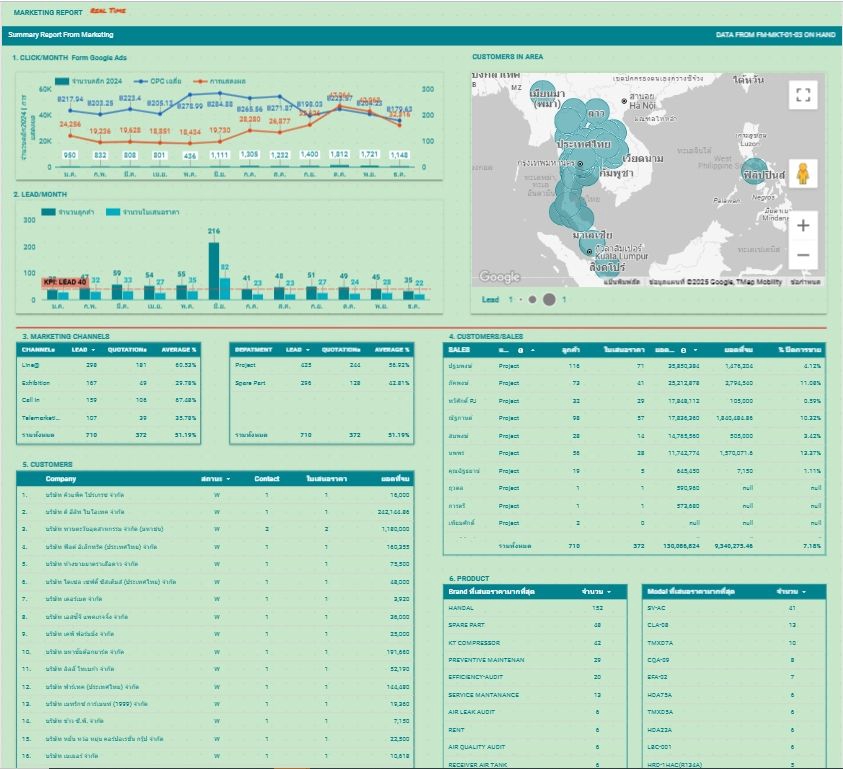
Task: Click the large Lead size legend circle
Action: [549, 299]
